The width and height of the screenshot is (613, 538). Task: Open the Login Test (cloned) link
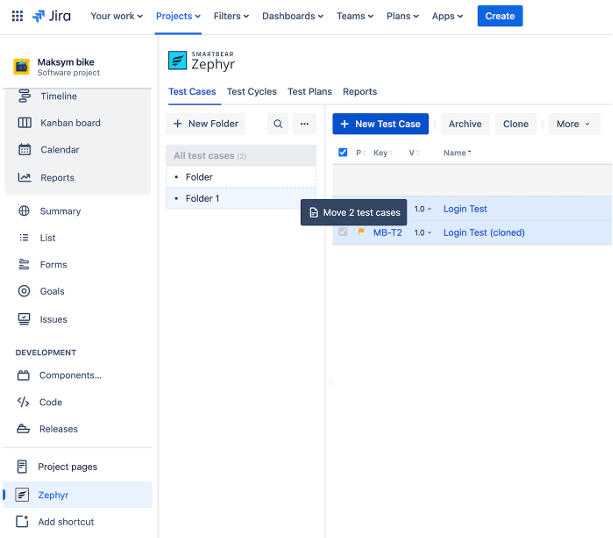pyautogui.click(x=483, y=232)
